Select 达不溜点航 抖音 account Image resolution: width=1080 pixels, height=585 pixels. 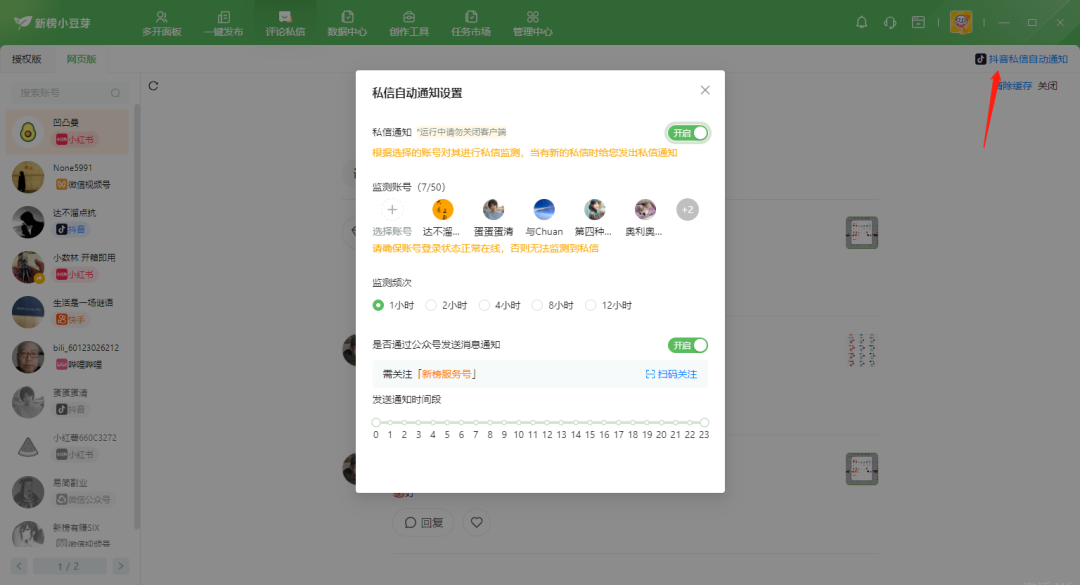click(x=68, y=222)
